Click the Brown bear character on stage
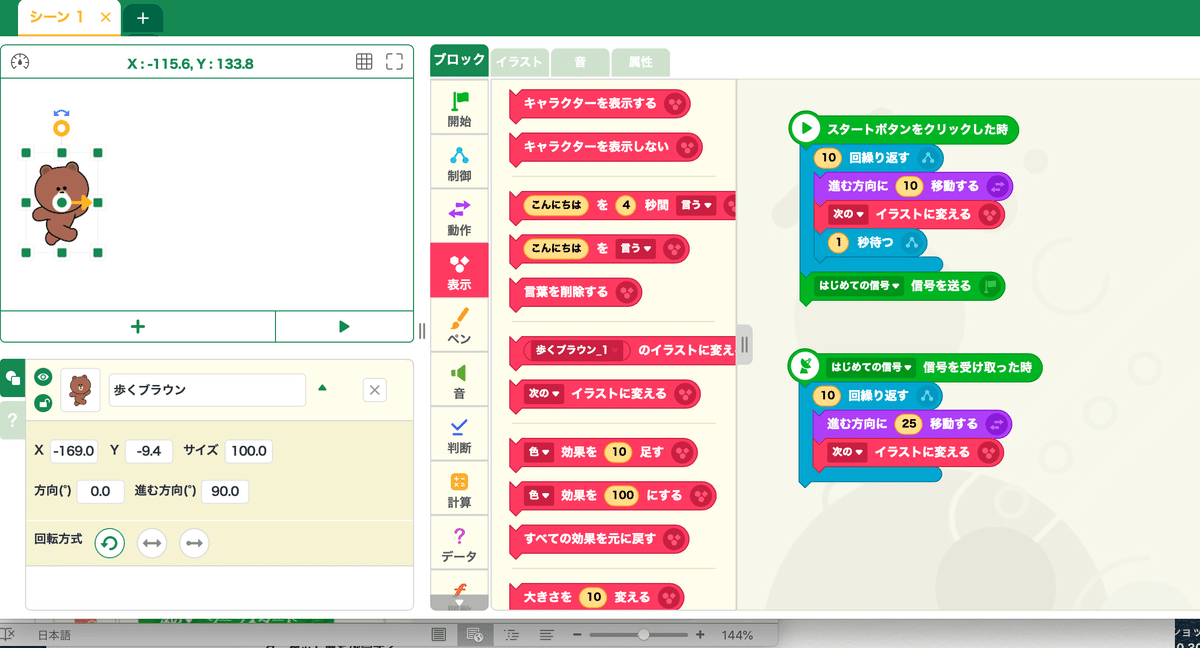The width and height of the screenshot is (1200, 648). [60, 201]
